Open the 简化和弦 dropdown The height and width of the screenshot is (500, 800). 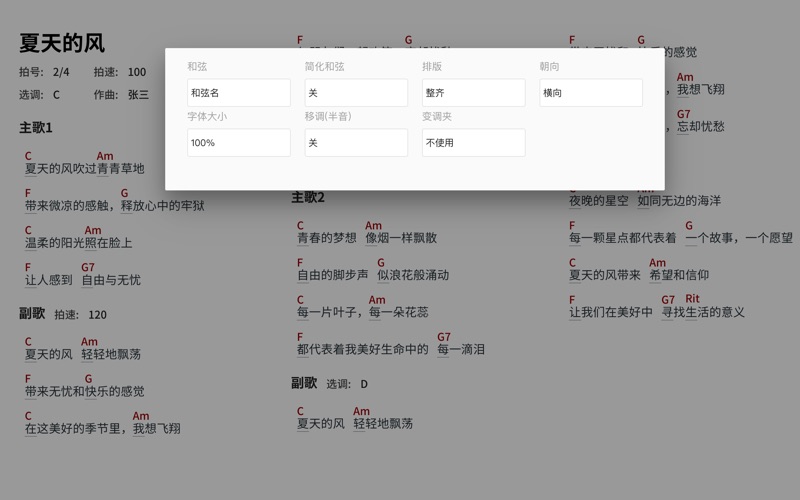(x=356, y=93)
